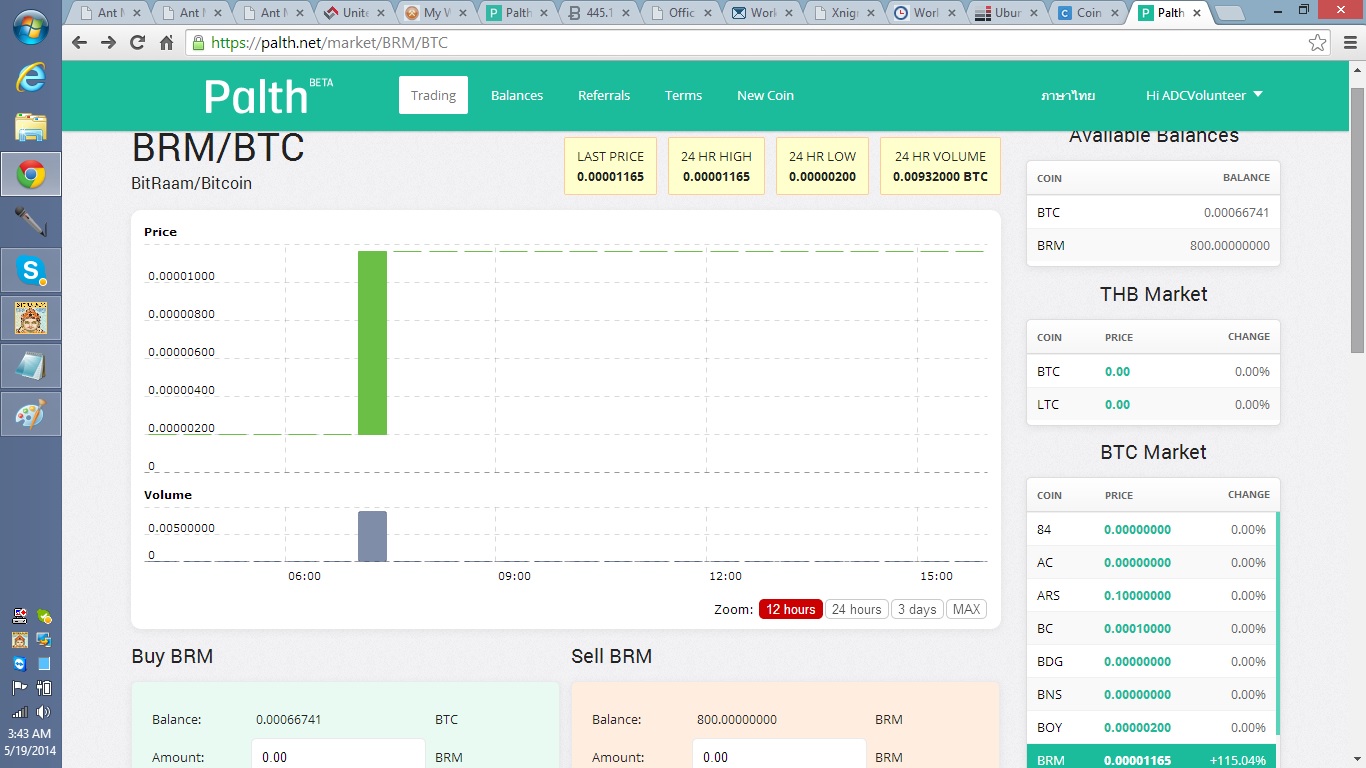Open the volume speaker tray icon
The image size is (1366, 768).
click(43, 712)
